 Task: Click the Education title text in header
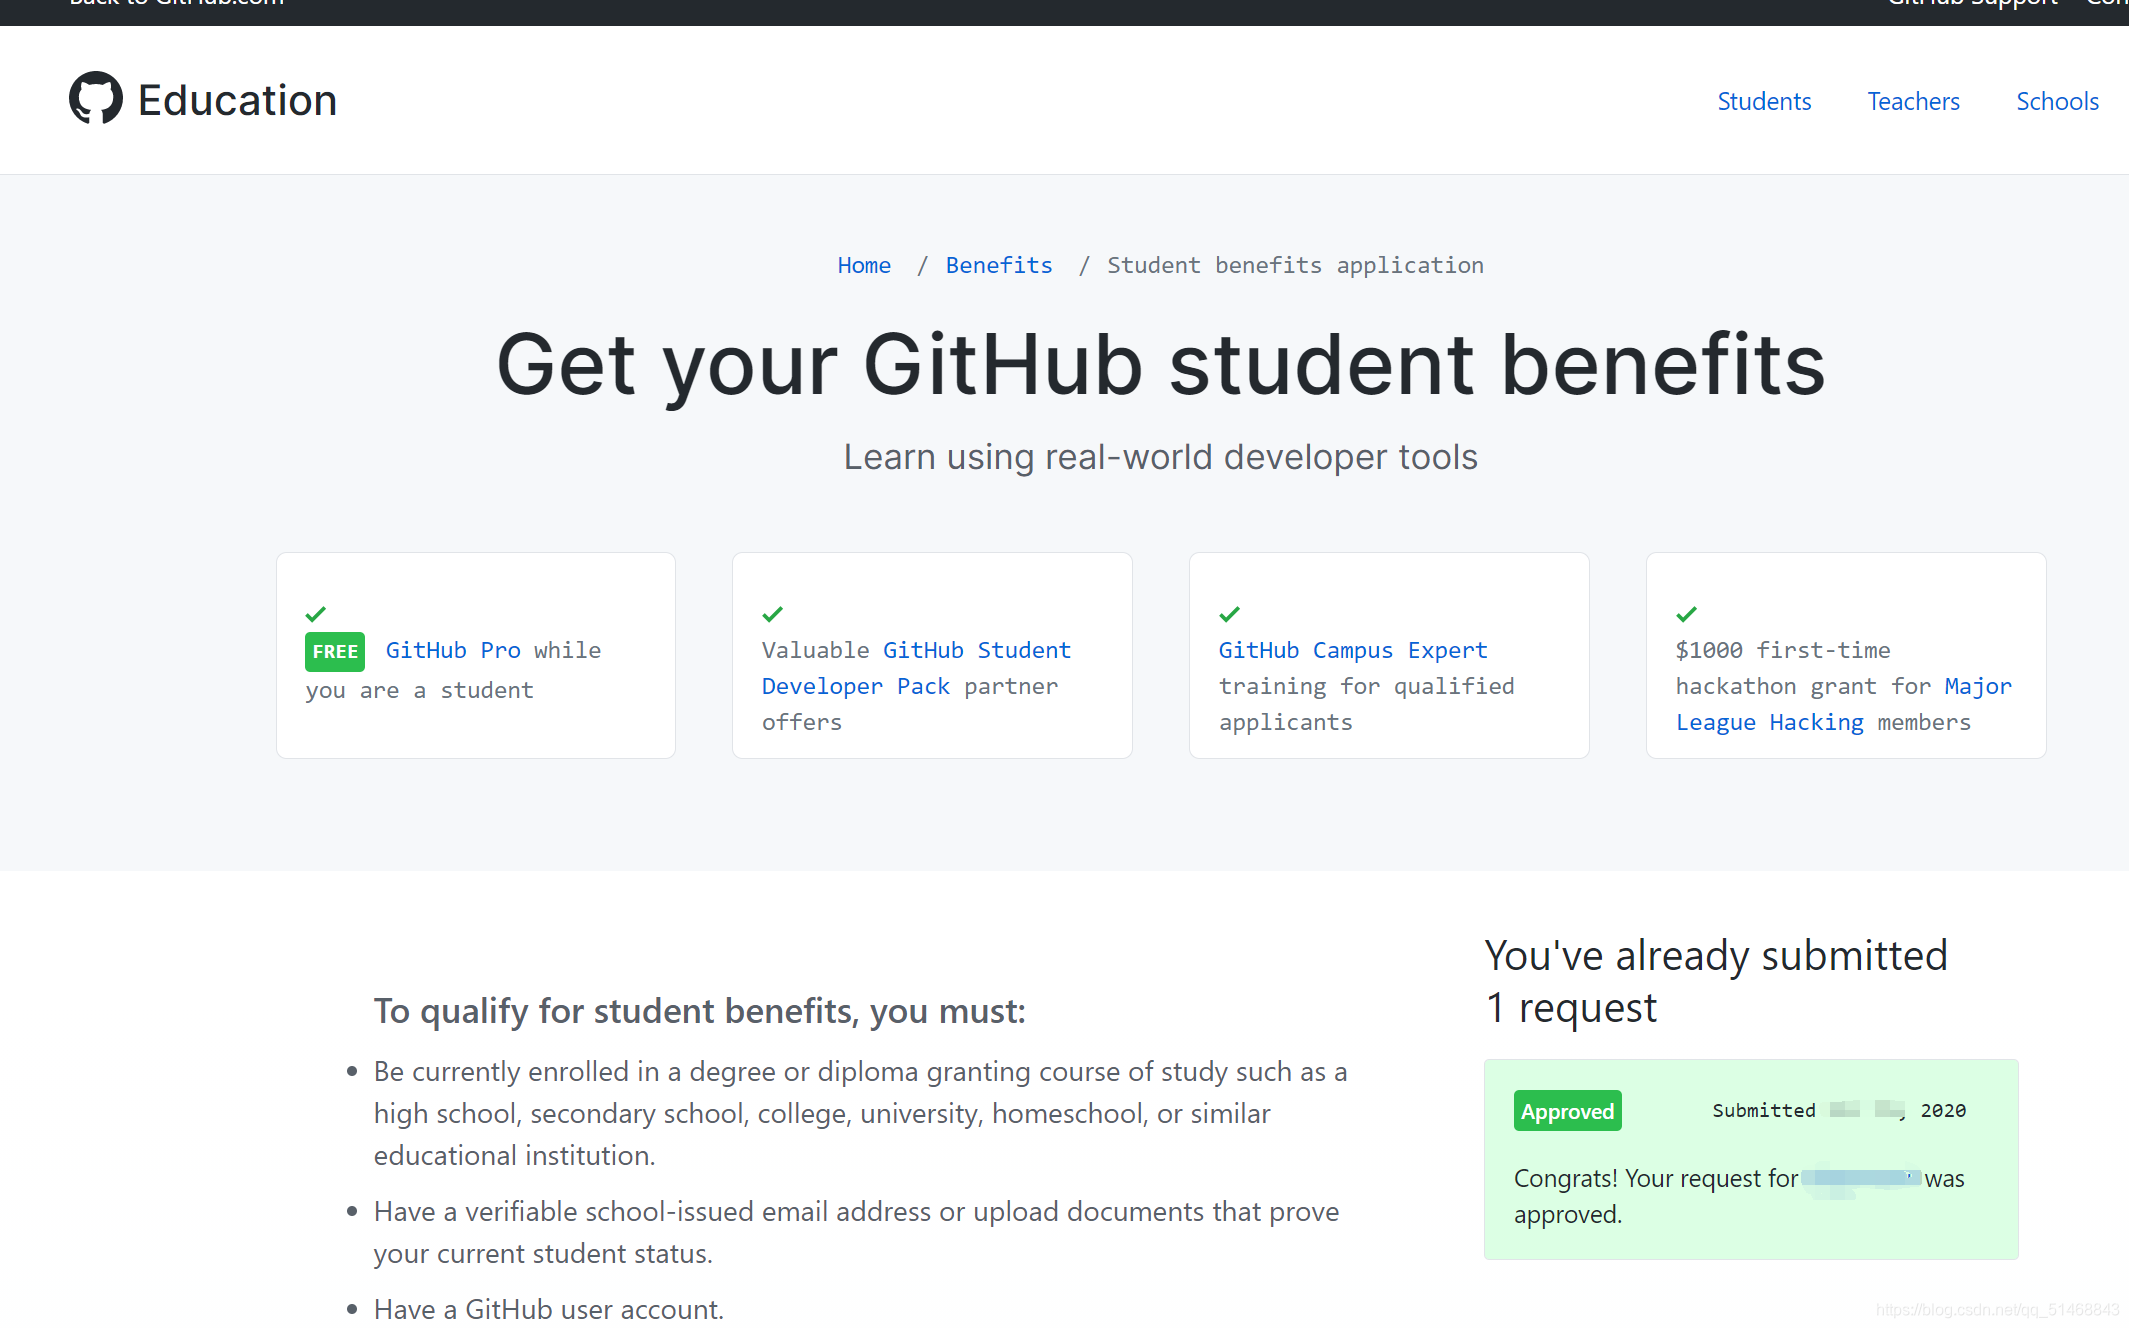tap(237, 100)
